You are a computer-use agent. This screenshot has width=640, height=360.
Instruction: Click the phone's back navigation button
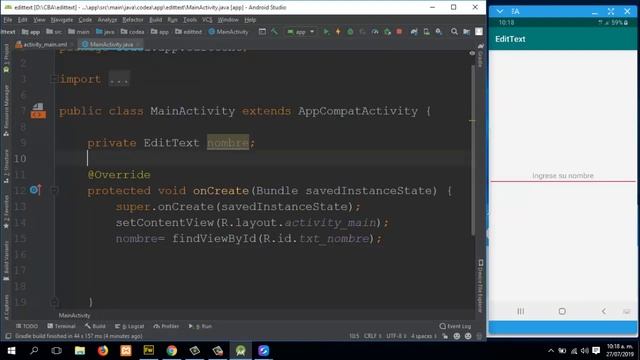604,311
